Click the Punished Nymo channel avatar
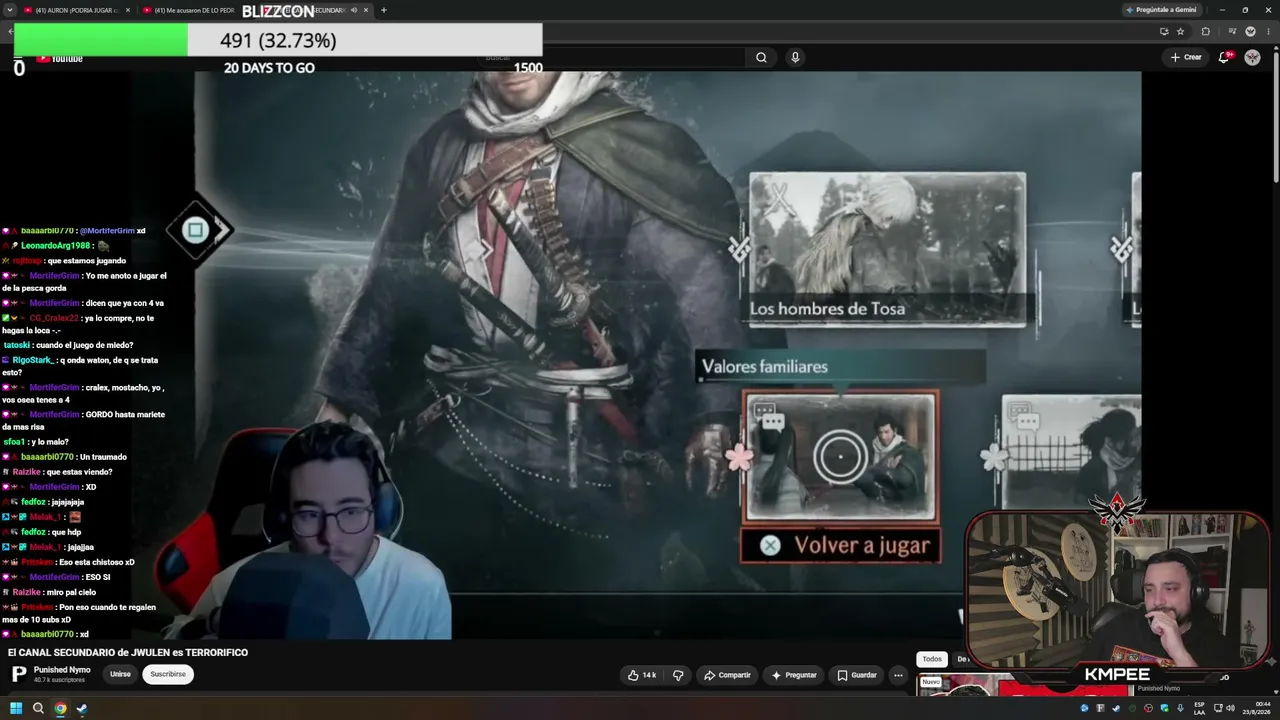 point(19,674)
